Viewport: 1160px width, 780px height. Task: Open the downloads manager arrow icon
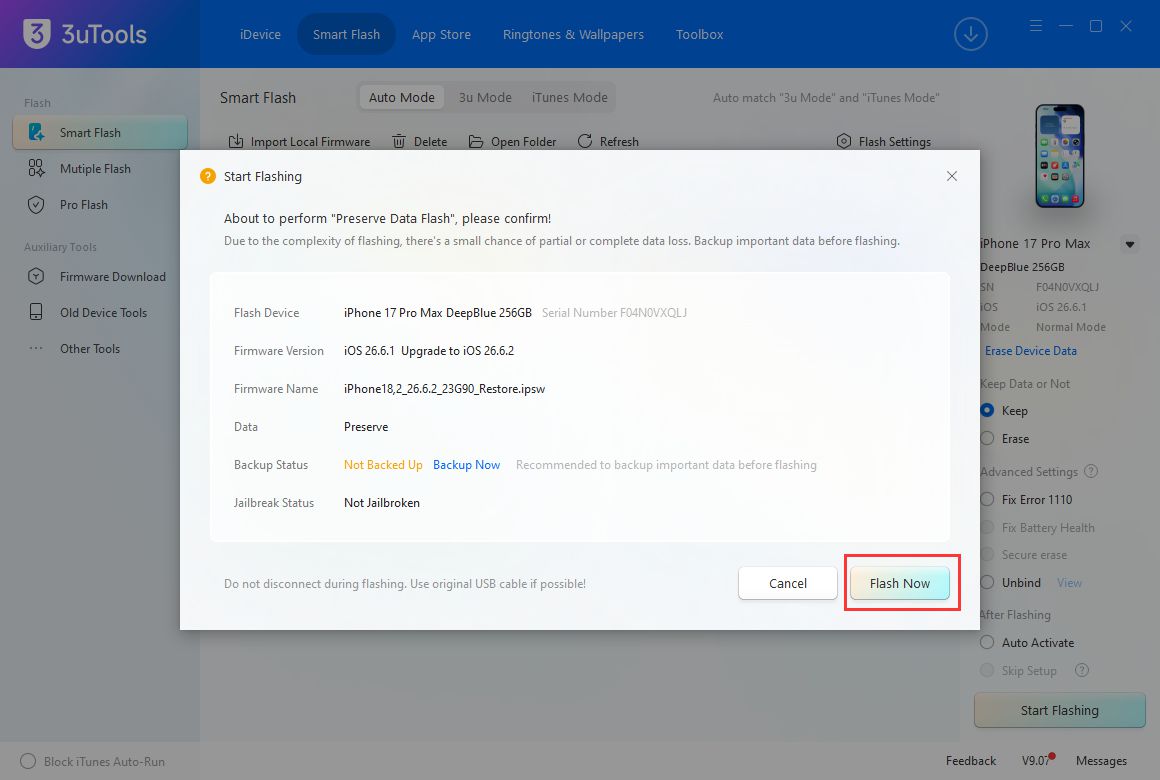tap(971, 34)
